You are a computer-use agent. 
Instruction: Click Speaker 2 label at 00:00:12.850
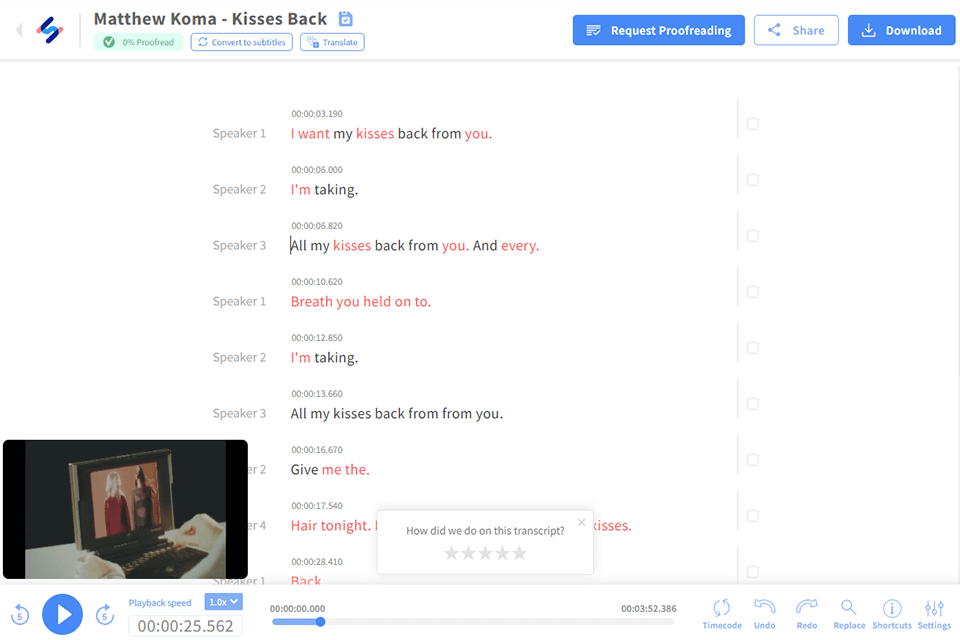pyautogui.click(x=239, y=358)
